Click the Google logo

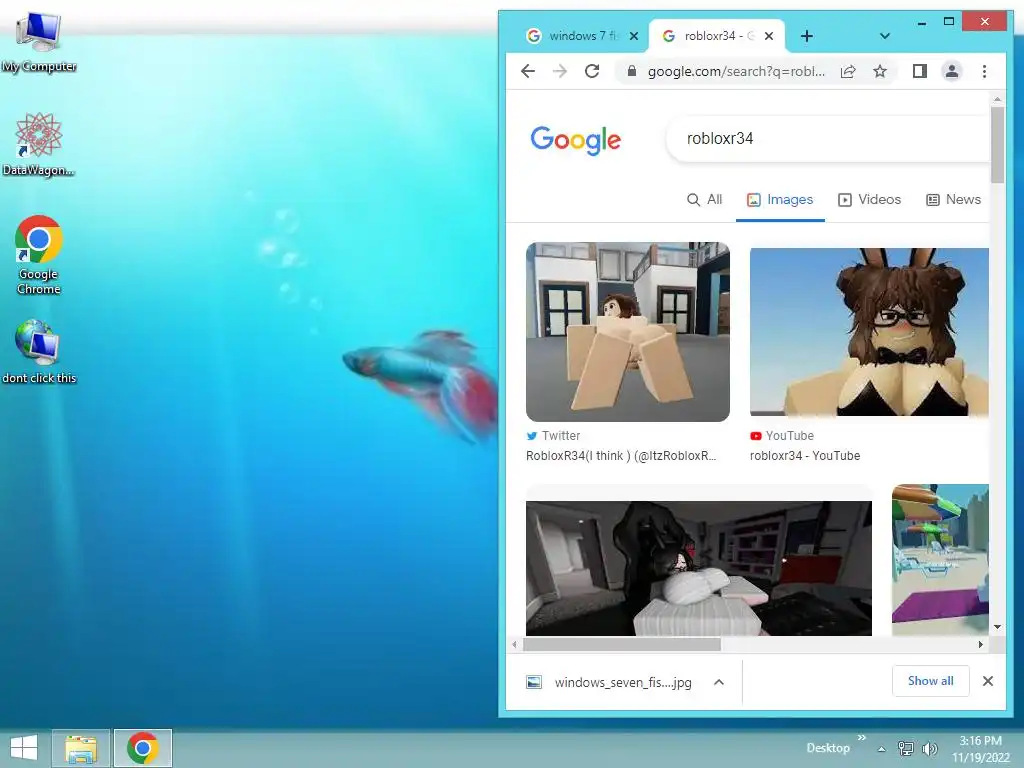coord(575,140)
